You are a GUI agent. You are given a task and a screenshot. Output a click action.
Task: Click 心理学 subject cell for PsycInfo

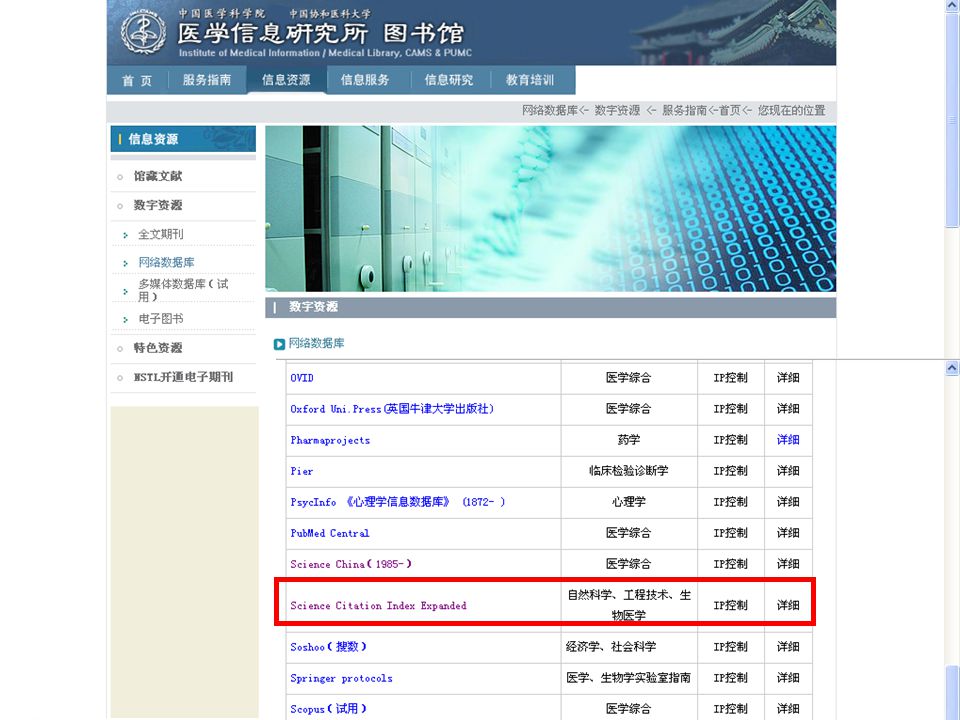pos(629,502)
